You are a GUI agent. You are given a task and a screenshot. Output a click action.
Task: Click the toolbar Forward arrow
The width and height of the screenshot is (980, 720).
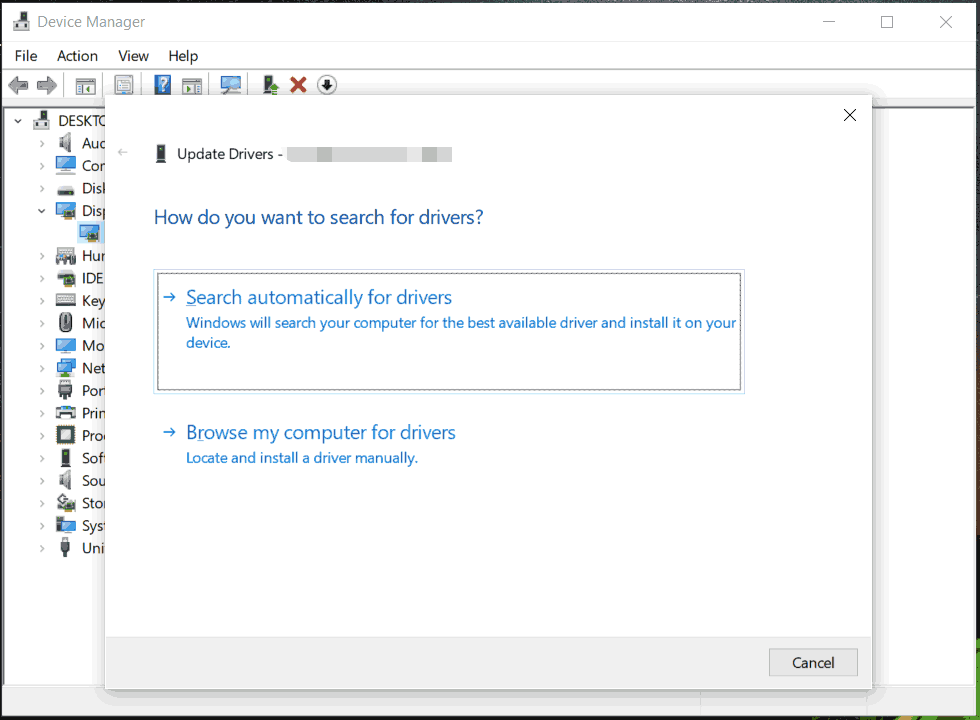point(47,84)
